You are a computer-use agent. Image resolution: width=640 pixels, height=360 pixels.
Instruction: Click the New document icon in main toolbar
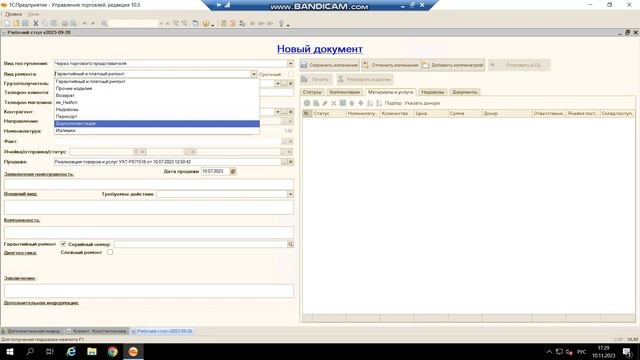tap(7, 24)
